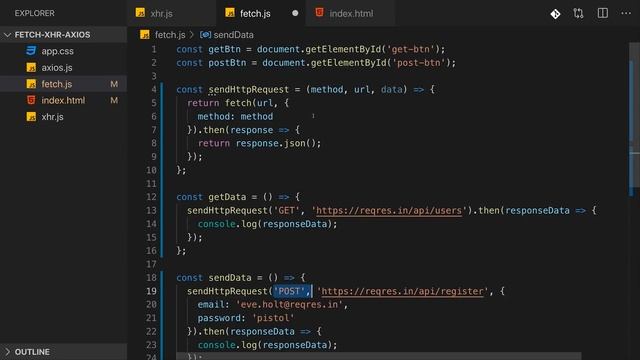Click line number 19 in gutter
640x360 pixels.
pos(151,291)
